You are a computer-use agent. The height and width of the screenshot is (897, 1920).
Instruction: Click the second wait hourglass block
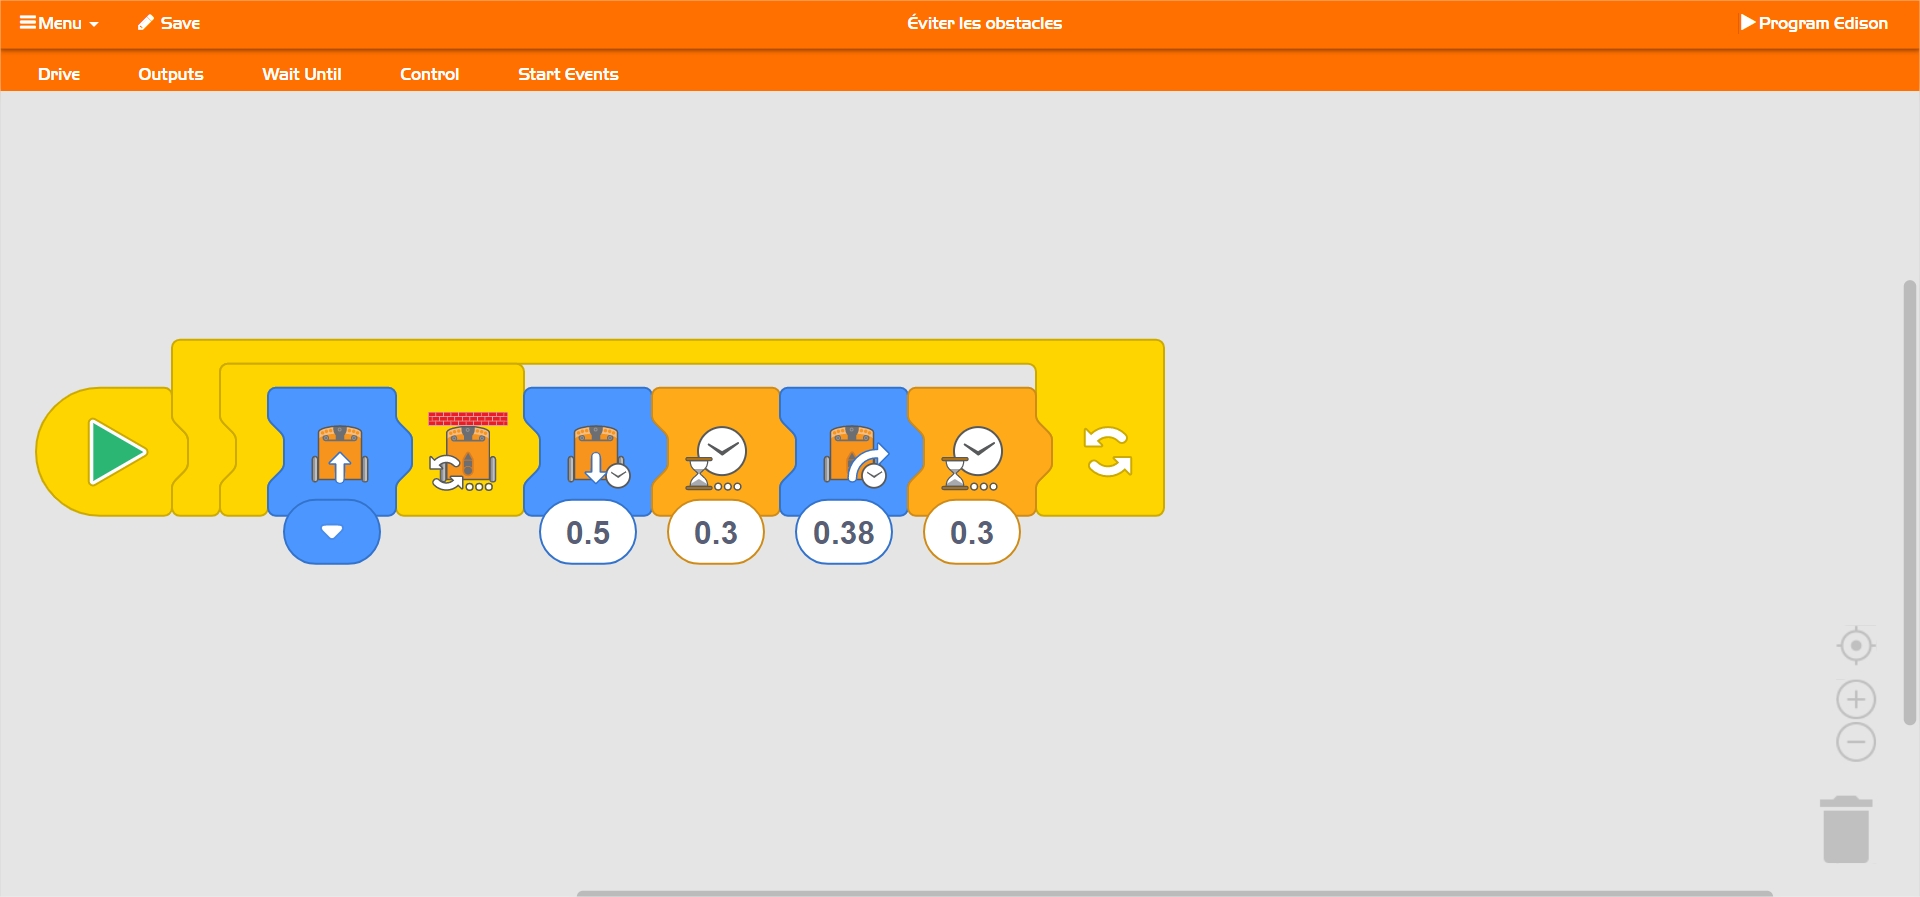coord(972,455)
